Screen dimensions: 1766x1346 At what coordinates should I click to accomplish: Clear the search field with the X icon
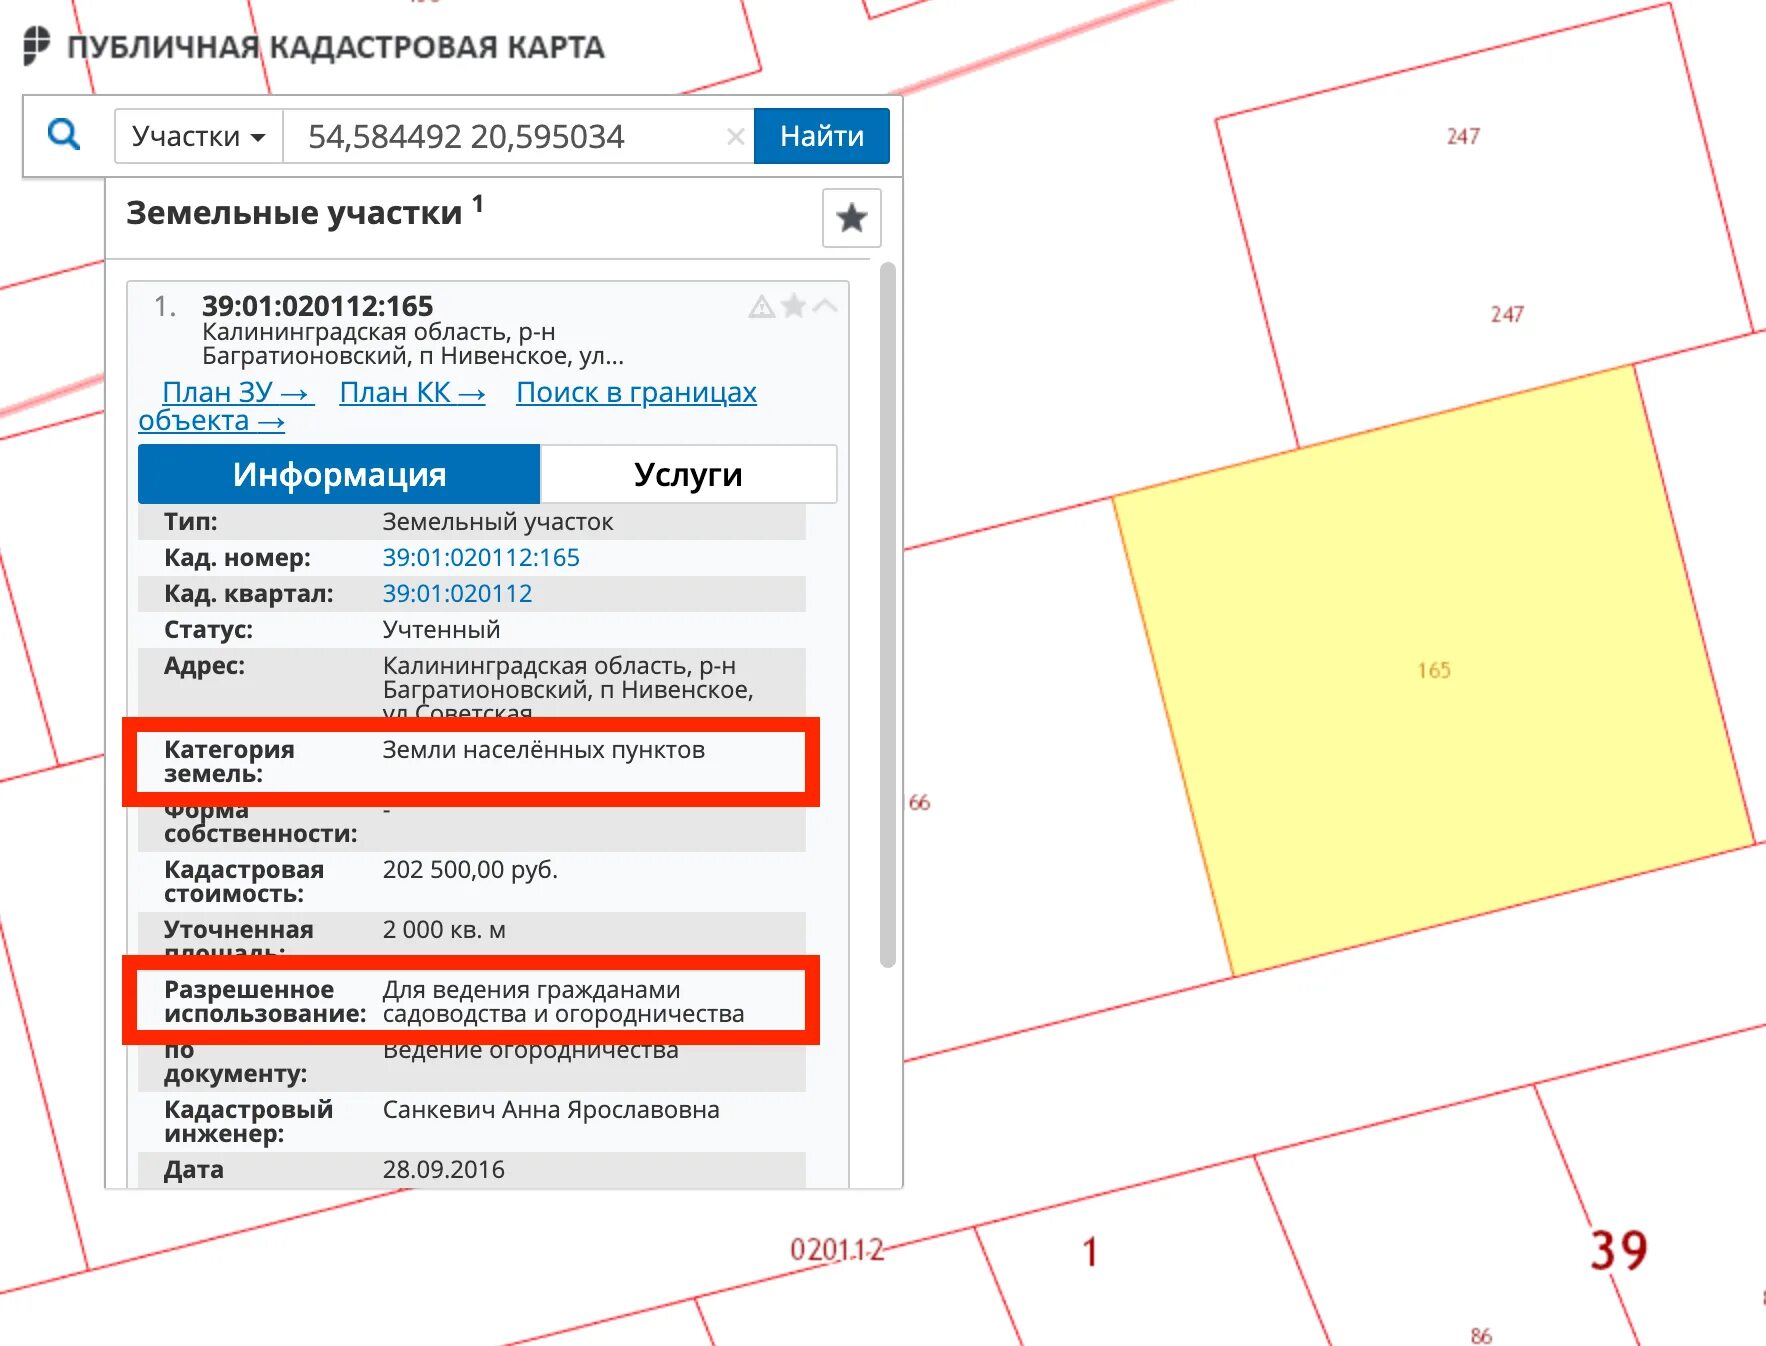coord(735,136)
